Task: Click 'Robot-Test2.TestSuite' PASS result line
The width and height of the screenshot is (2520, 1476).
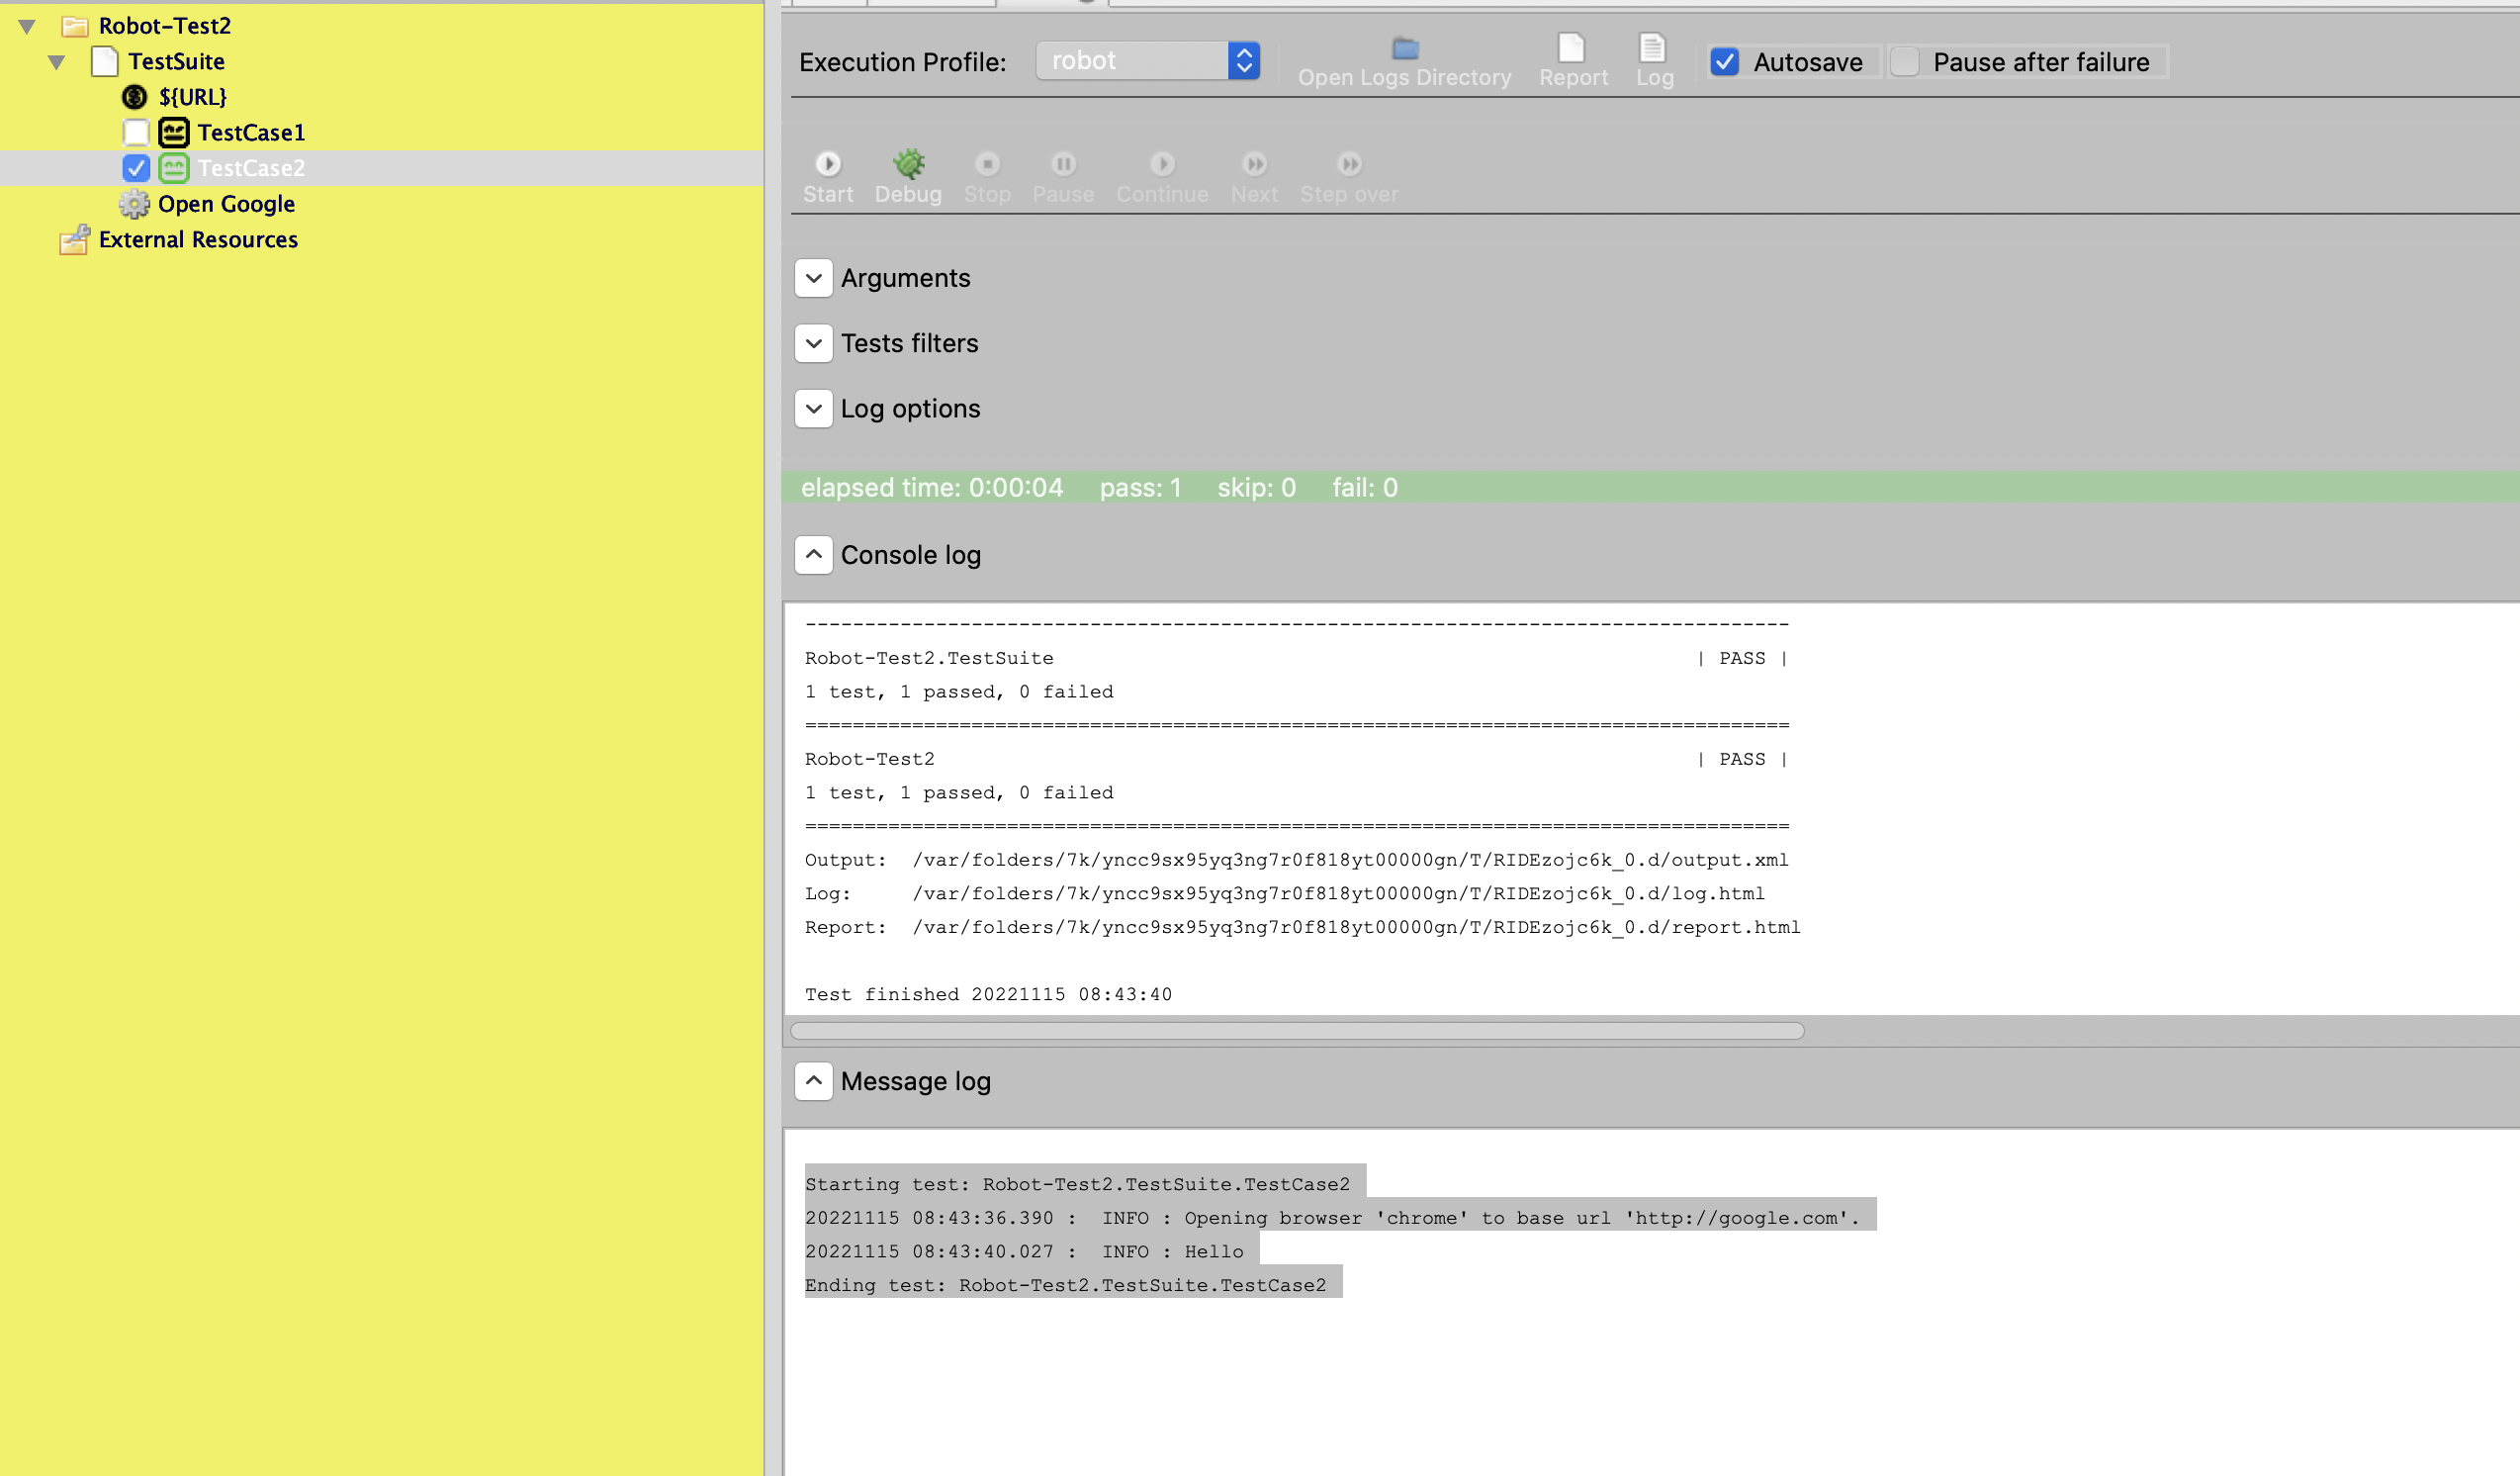Action: tap(1296, 658)
